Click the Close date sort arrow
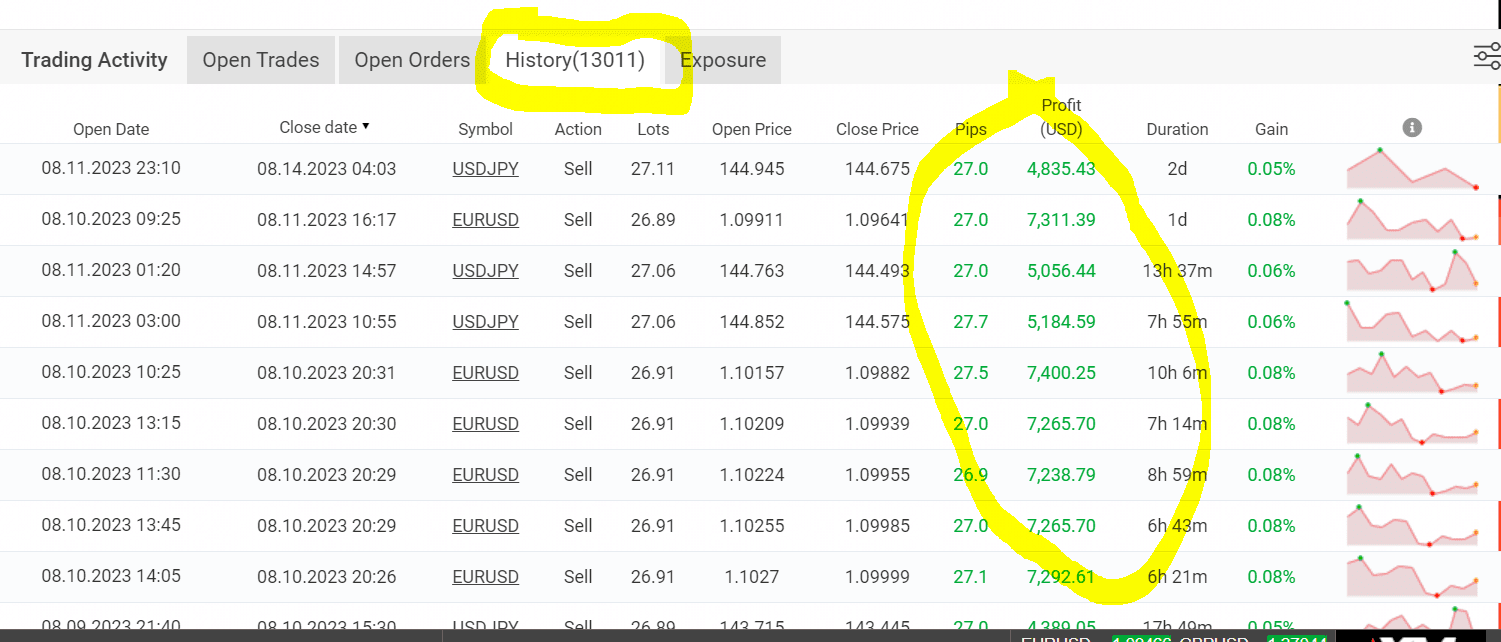 coord(366,127)
